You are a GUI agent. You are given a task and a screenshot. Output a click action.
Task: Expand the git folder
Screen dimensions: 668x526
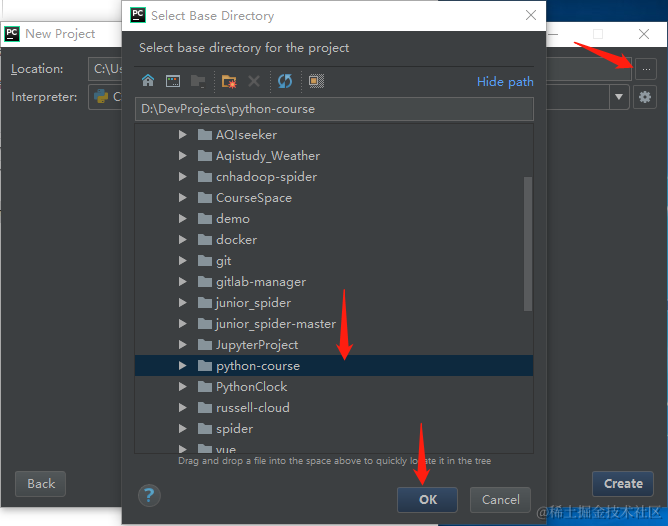pyautogui.click(x=182, y=260)
